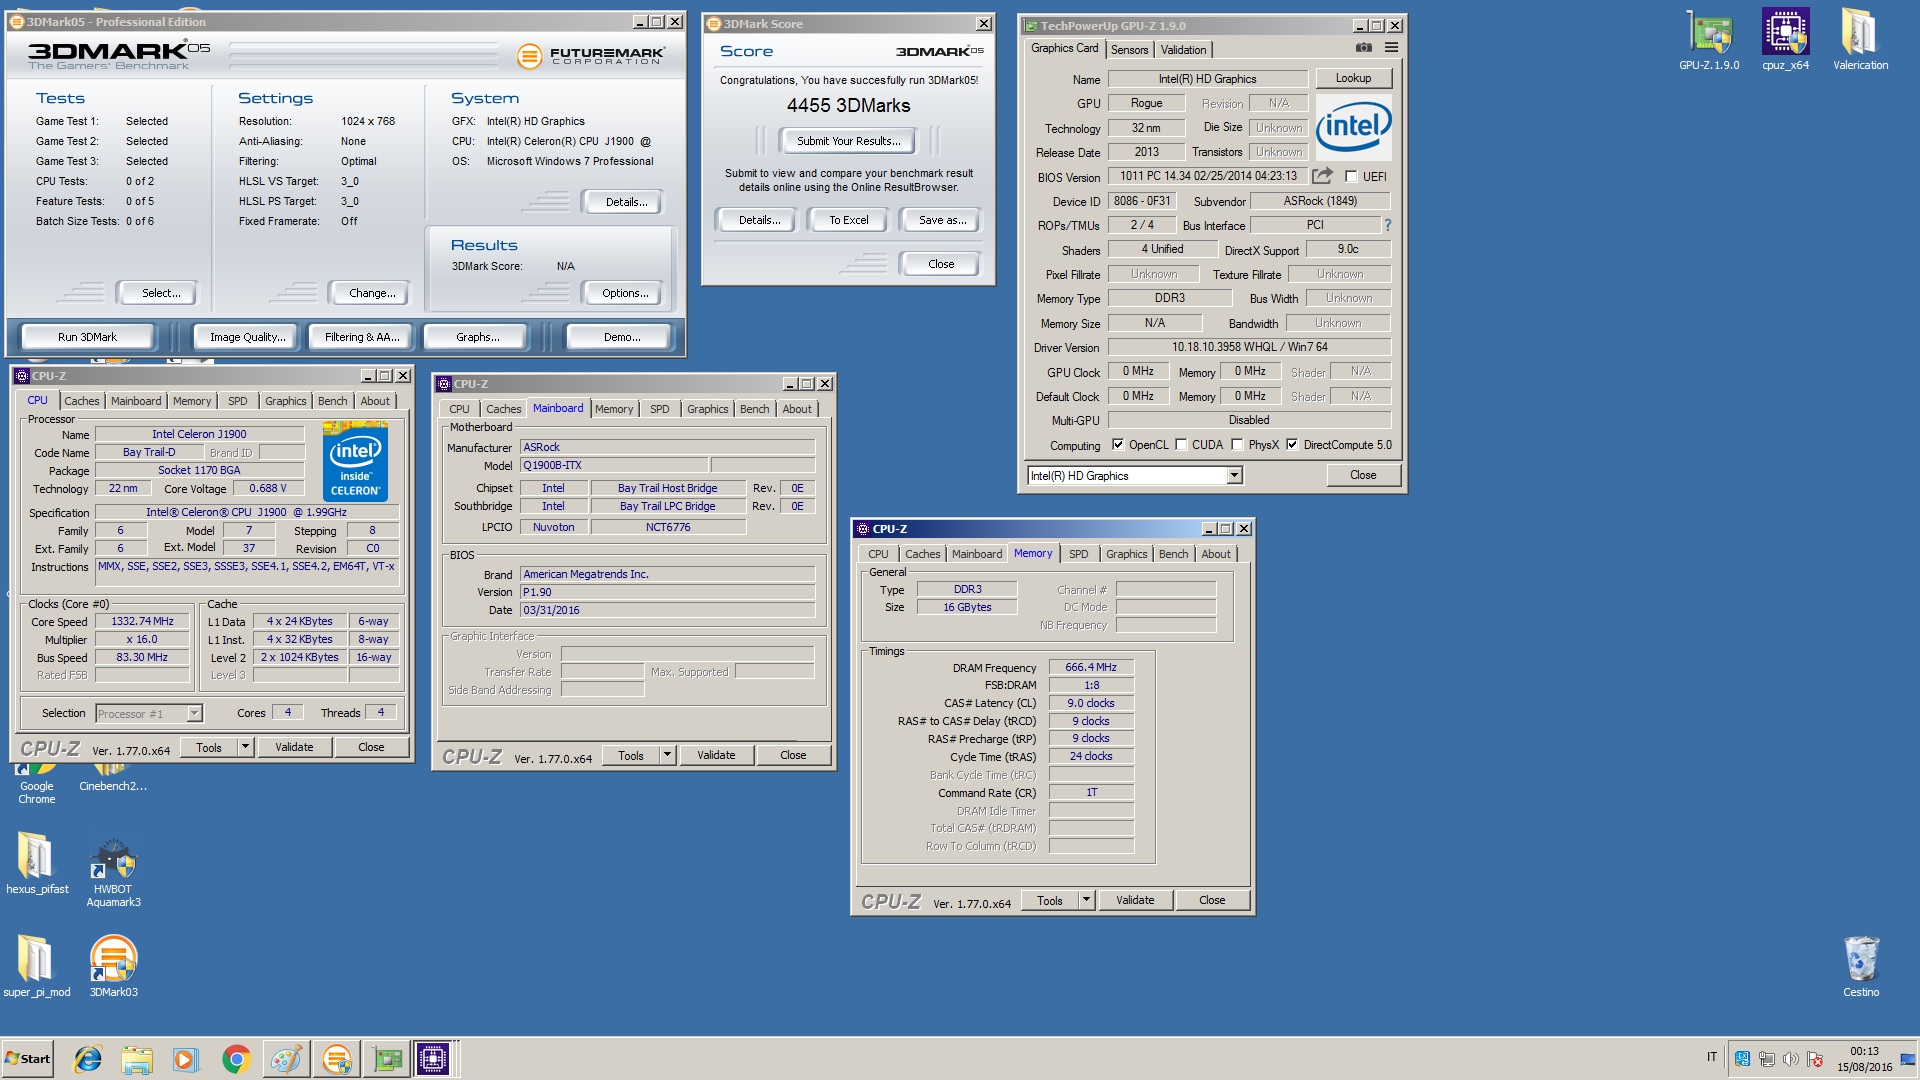
Task: Select the 3DMark03 desktop shortcut
Action: tap(113, 966)
